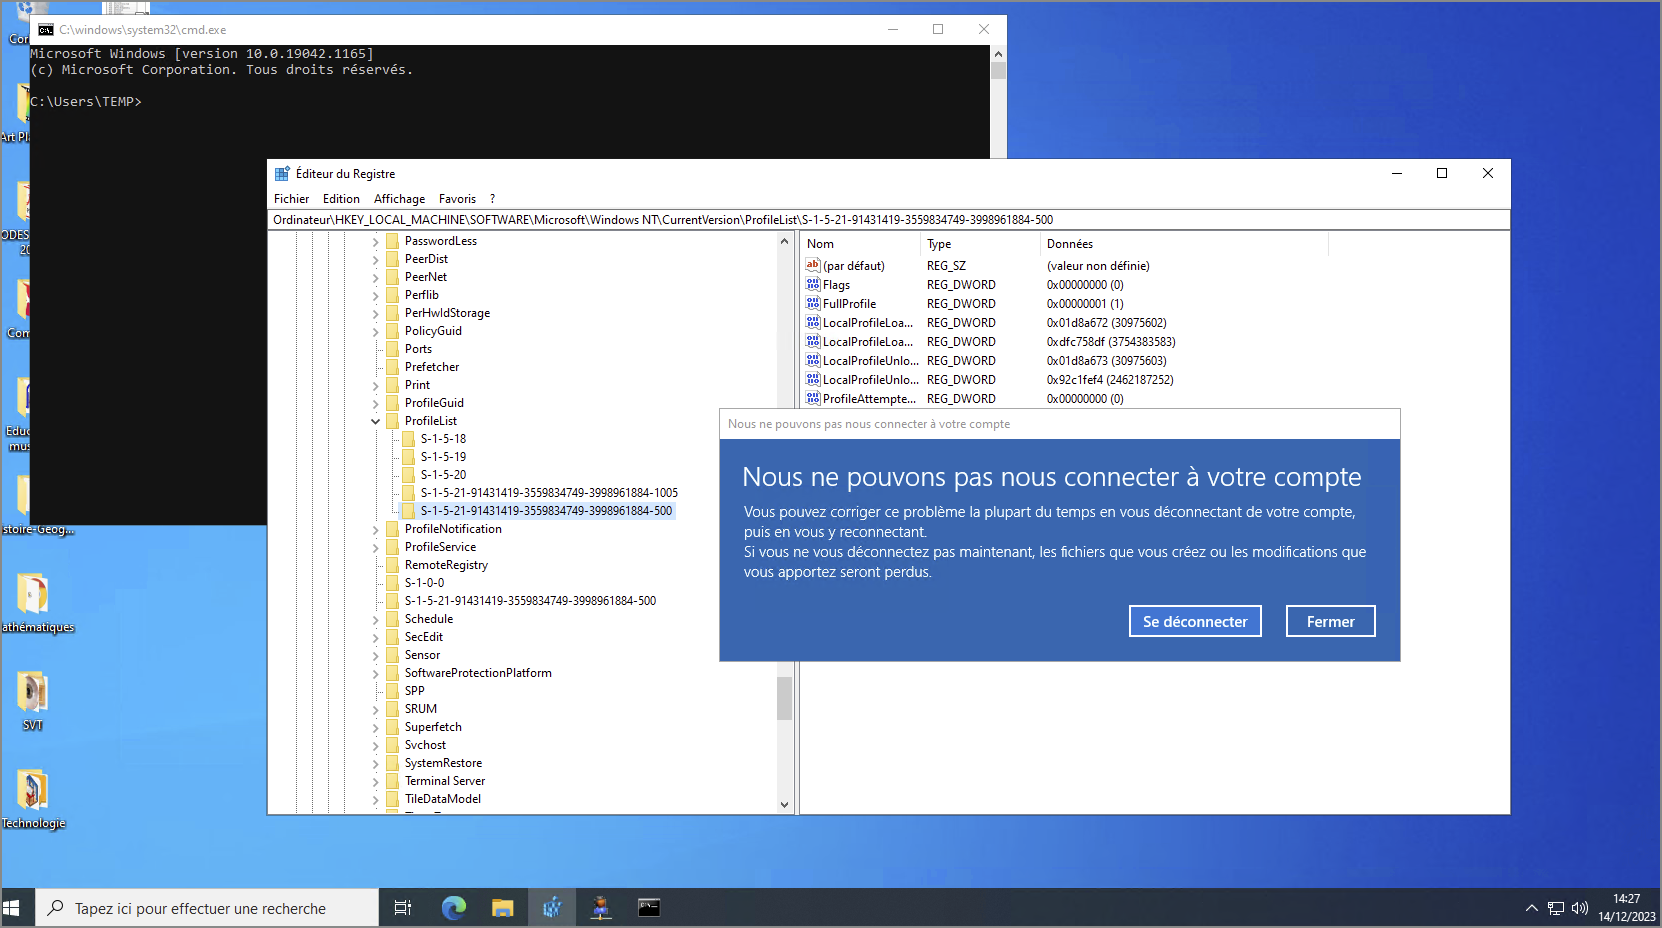Click the Flags DWORD value icon
The height and width of the screenshot is (928, 1662).
[813, 284]
